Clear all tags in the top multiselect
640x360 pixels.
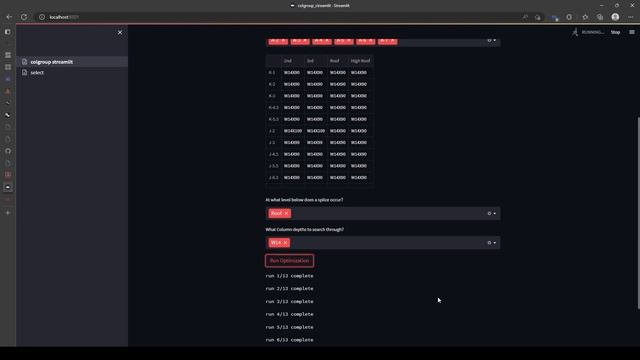click(489, 40)
